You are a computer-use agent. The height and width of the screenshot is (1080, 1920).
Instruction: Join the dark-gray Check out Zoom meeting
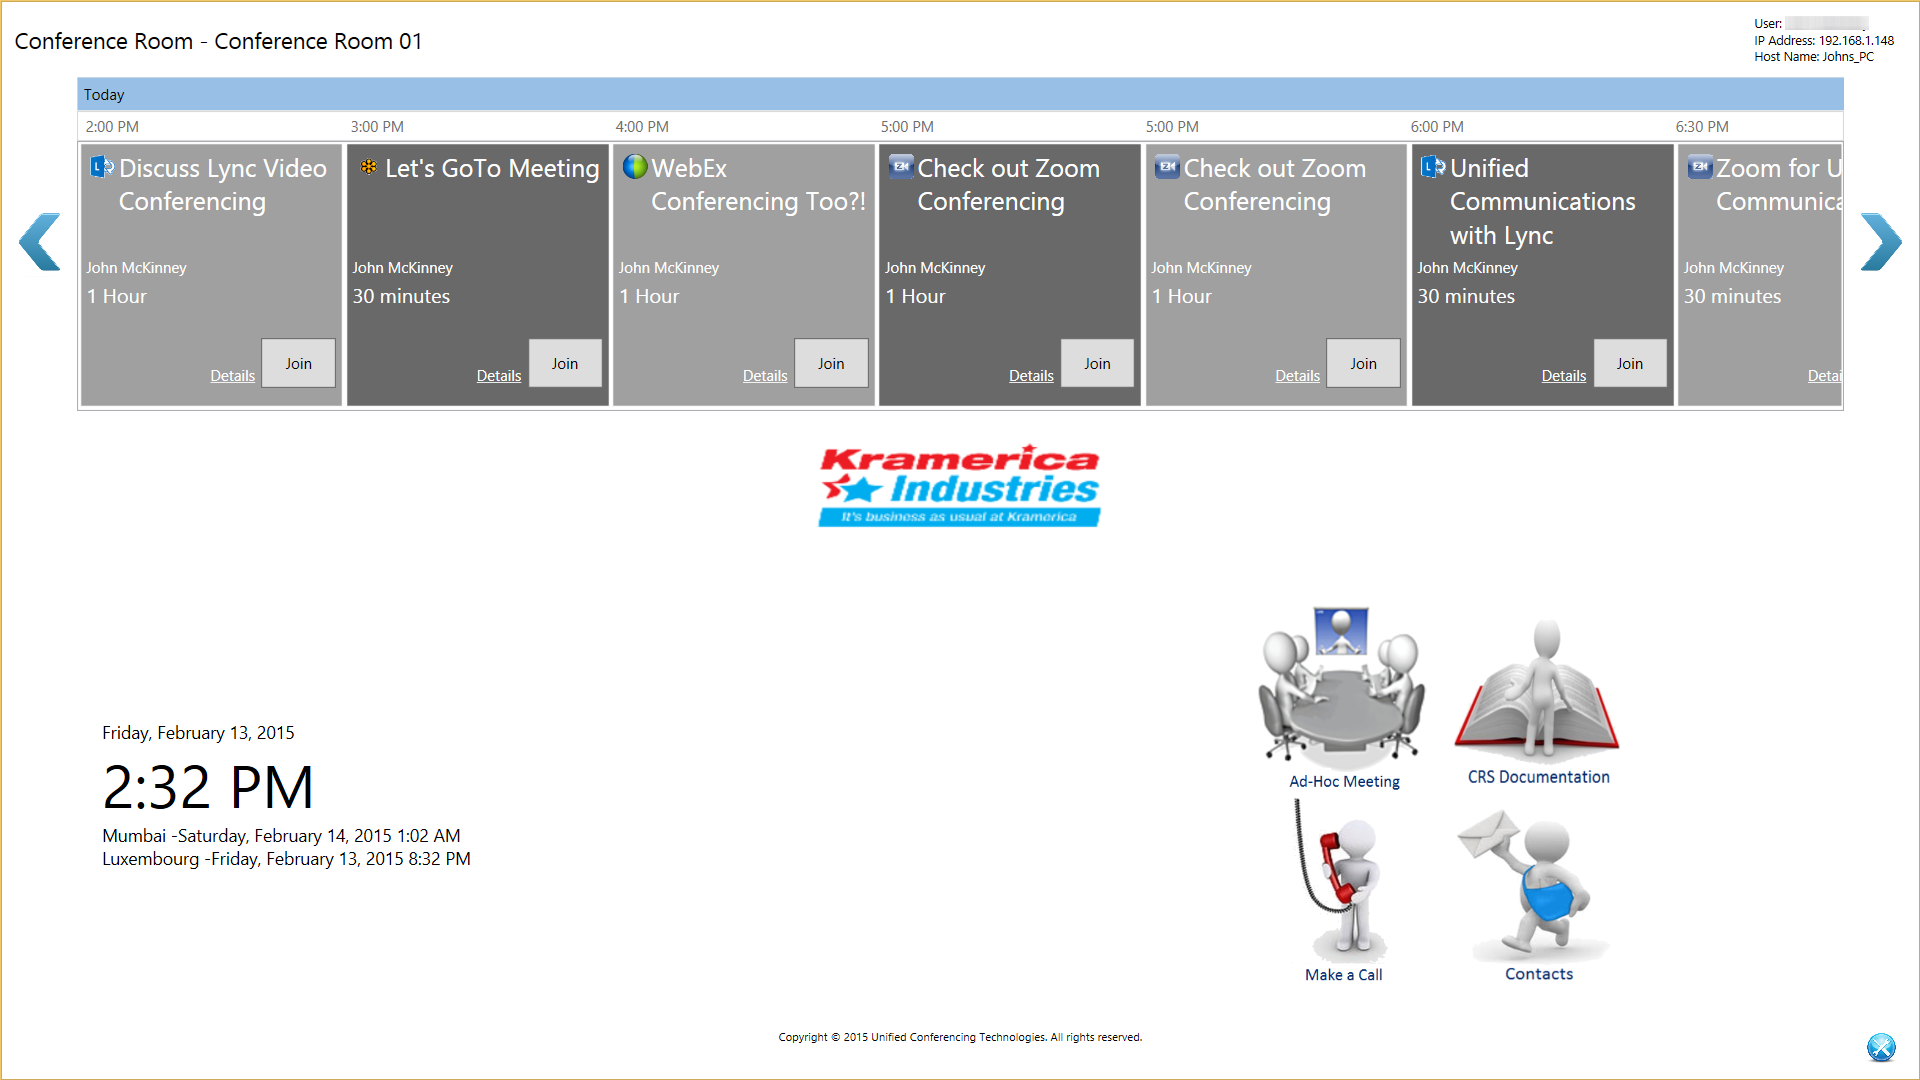[1097, 363]
